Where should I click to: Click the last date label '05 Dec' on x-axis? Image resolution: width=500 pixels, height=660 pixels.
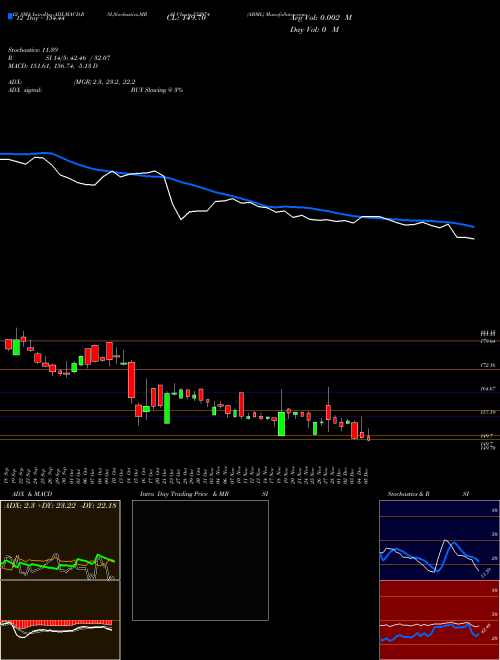tap(367, 475)
